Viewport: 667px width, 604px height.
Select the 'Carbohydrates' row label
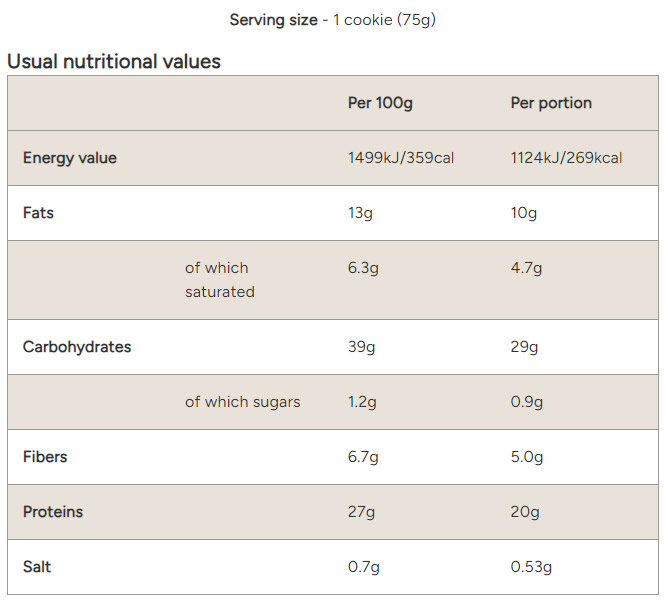(x=77, y=347)
